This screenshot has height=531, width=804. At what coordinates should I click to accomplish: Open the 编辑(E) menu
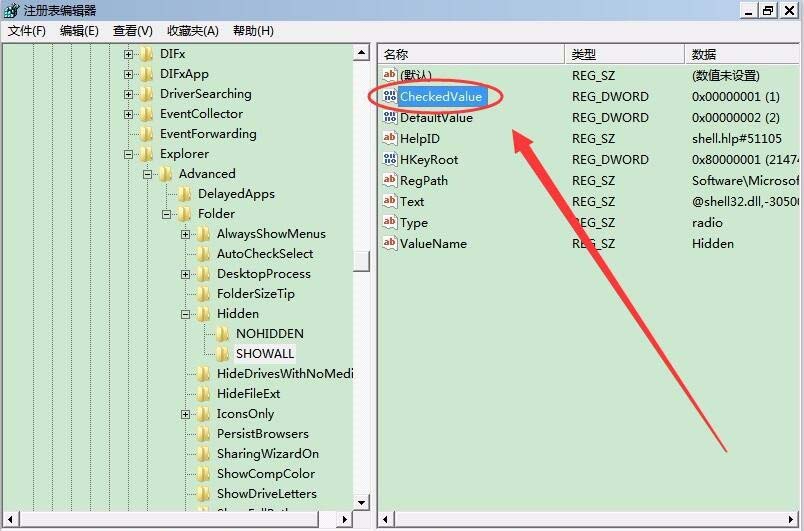[79, 31]
